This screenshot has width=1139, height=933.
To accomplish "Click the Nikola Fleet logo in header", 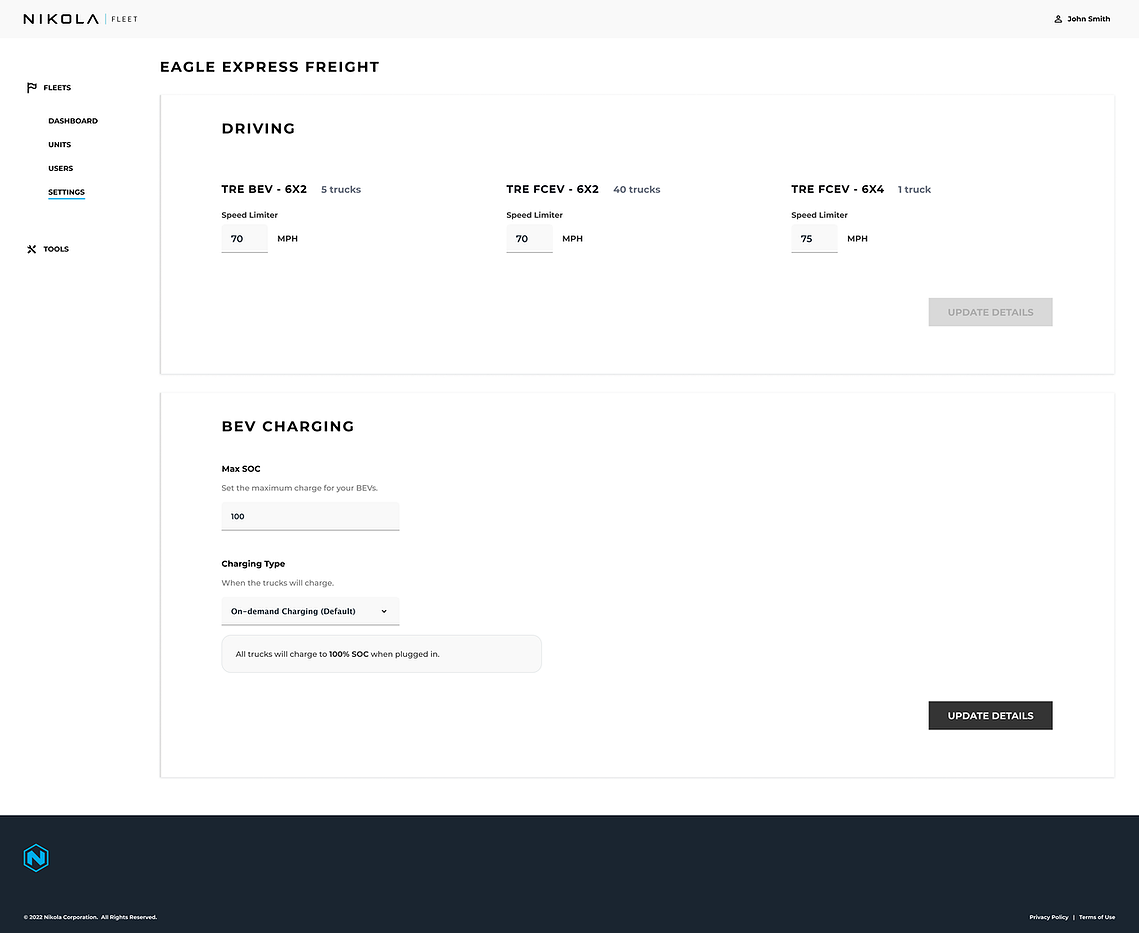I will coord(81,19).
